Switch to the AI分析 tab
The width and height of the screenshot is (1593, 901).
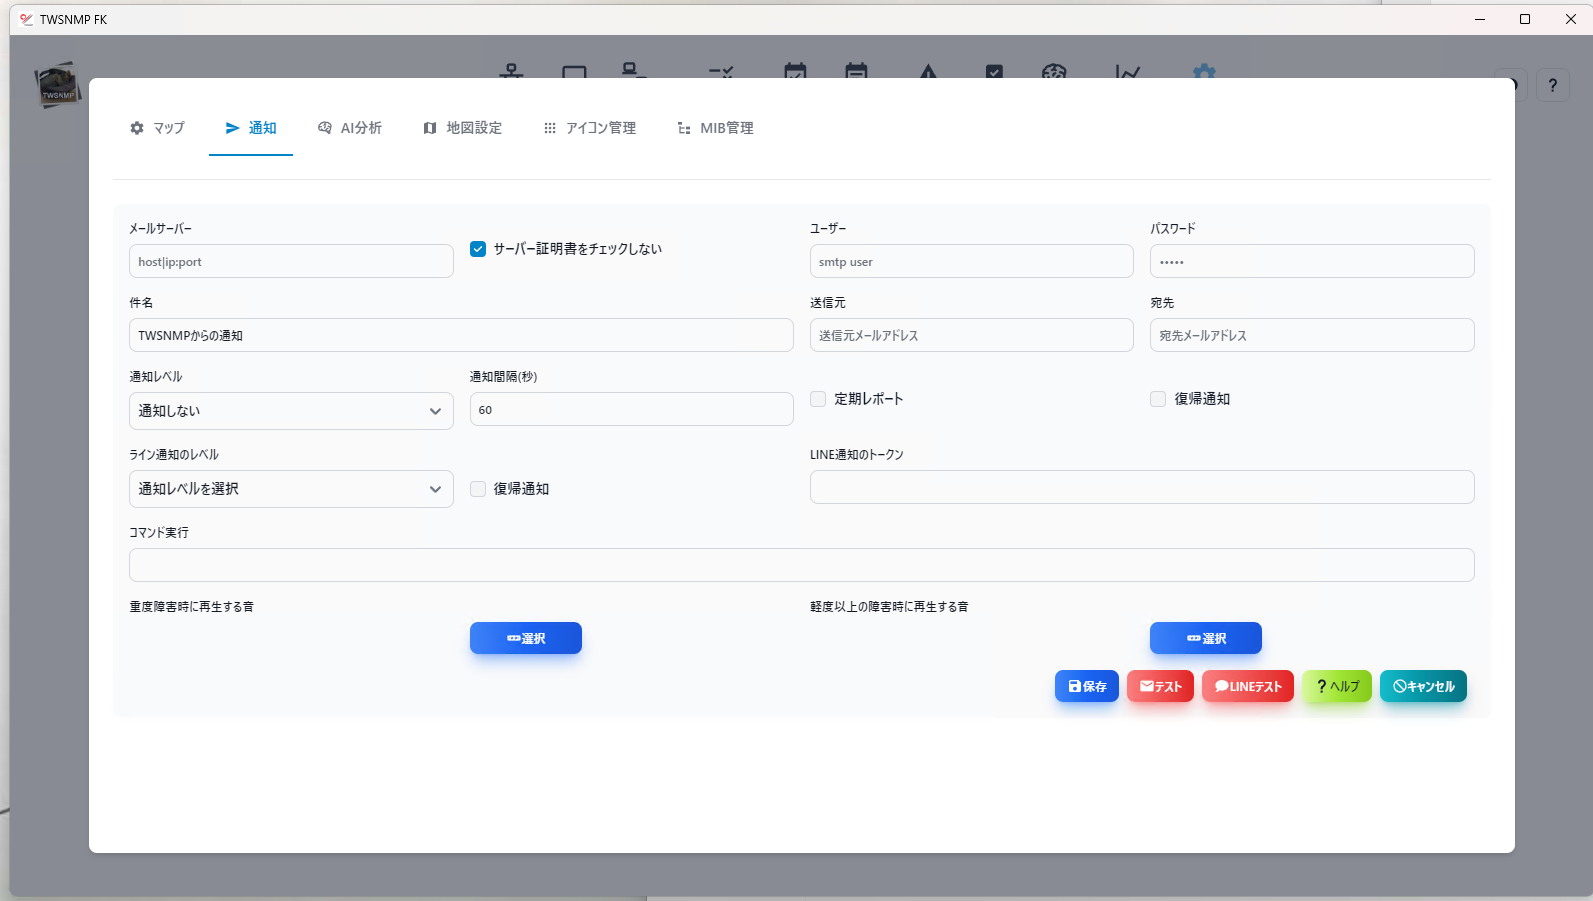coord(350,128)
